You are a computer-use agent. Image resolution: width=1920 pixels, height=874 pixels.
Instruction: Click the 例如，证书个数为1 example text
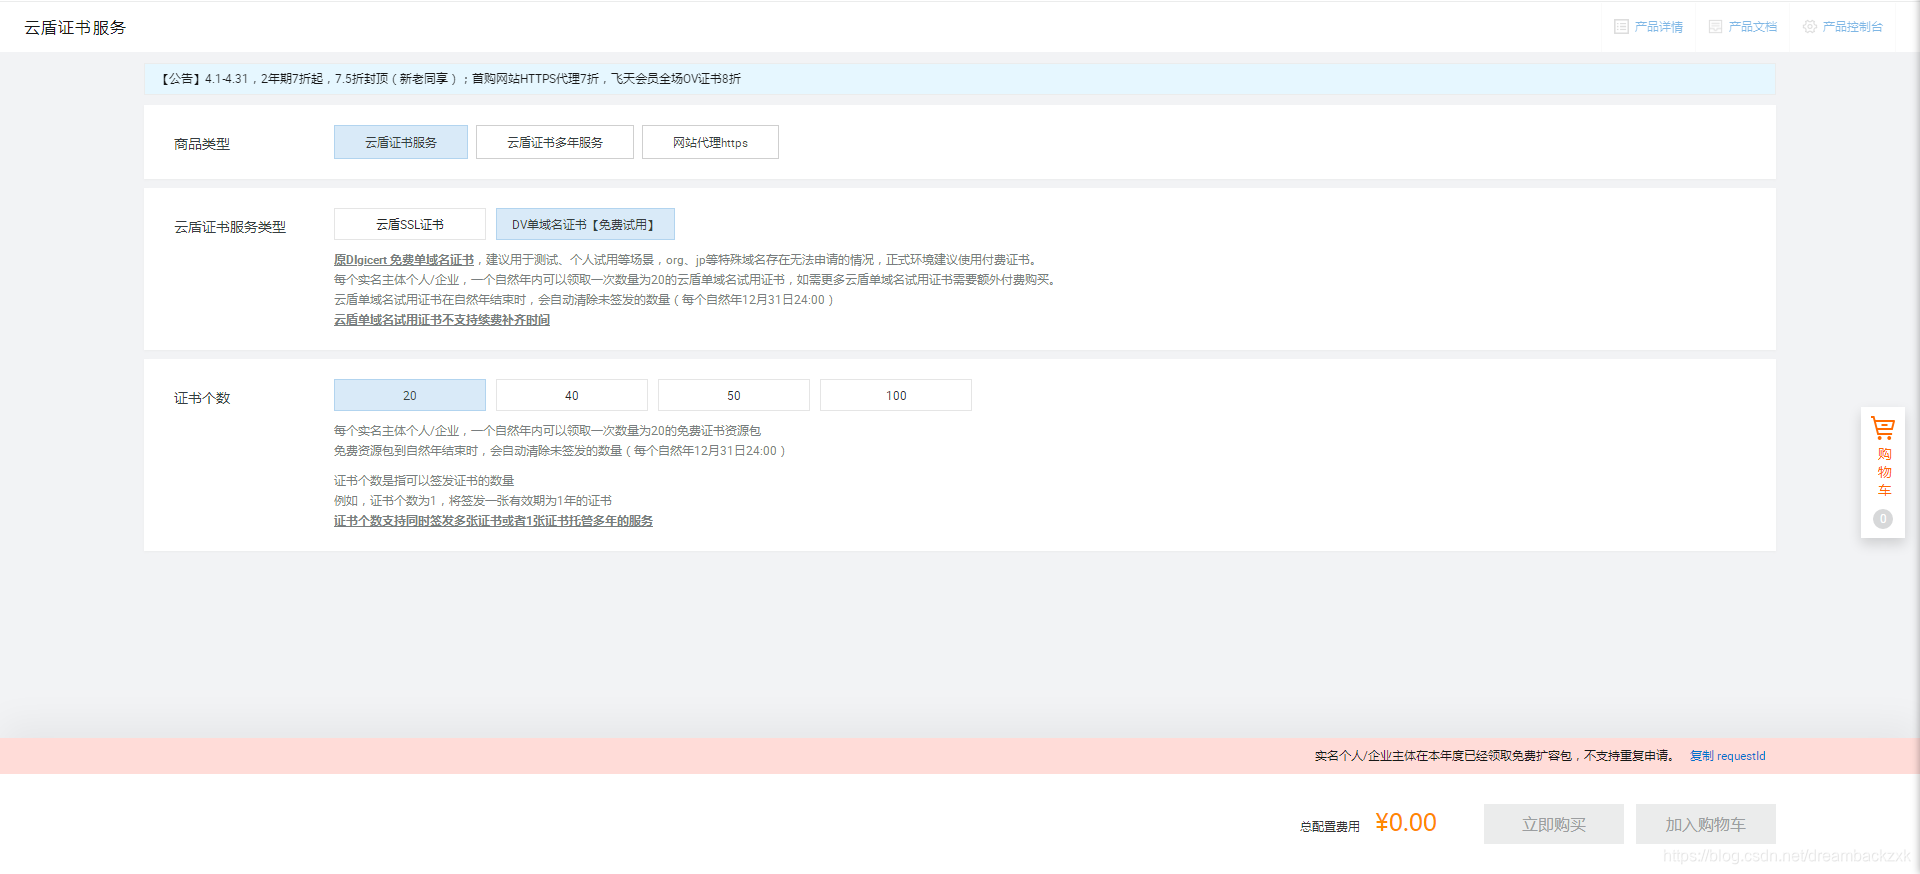click(473, 501)
